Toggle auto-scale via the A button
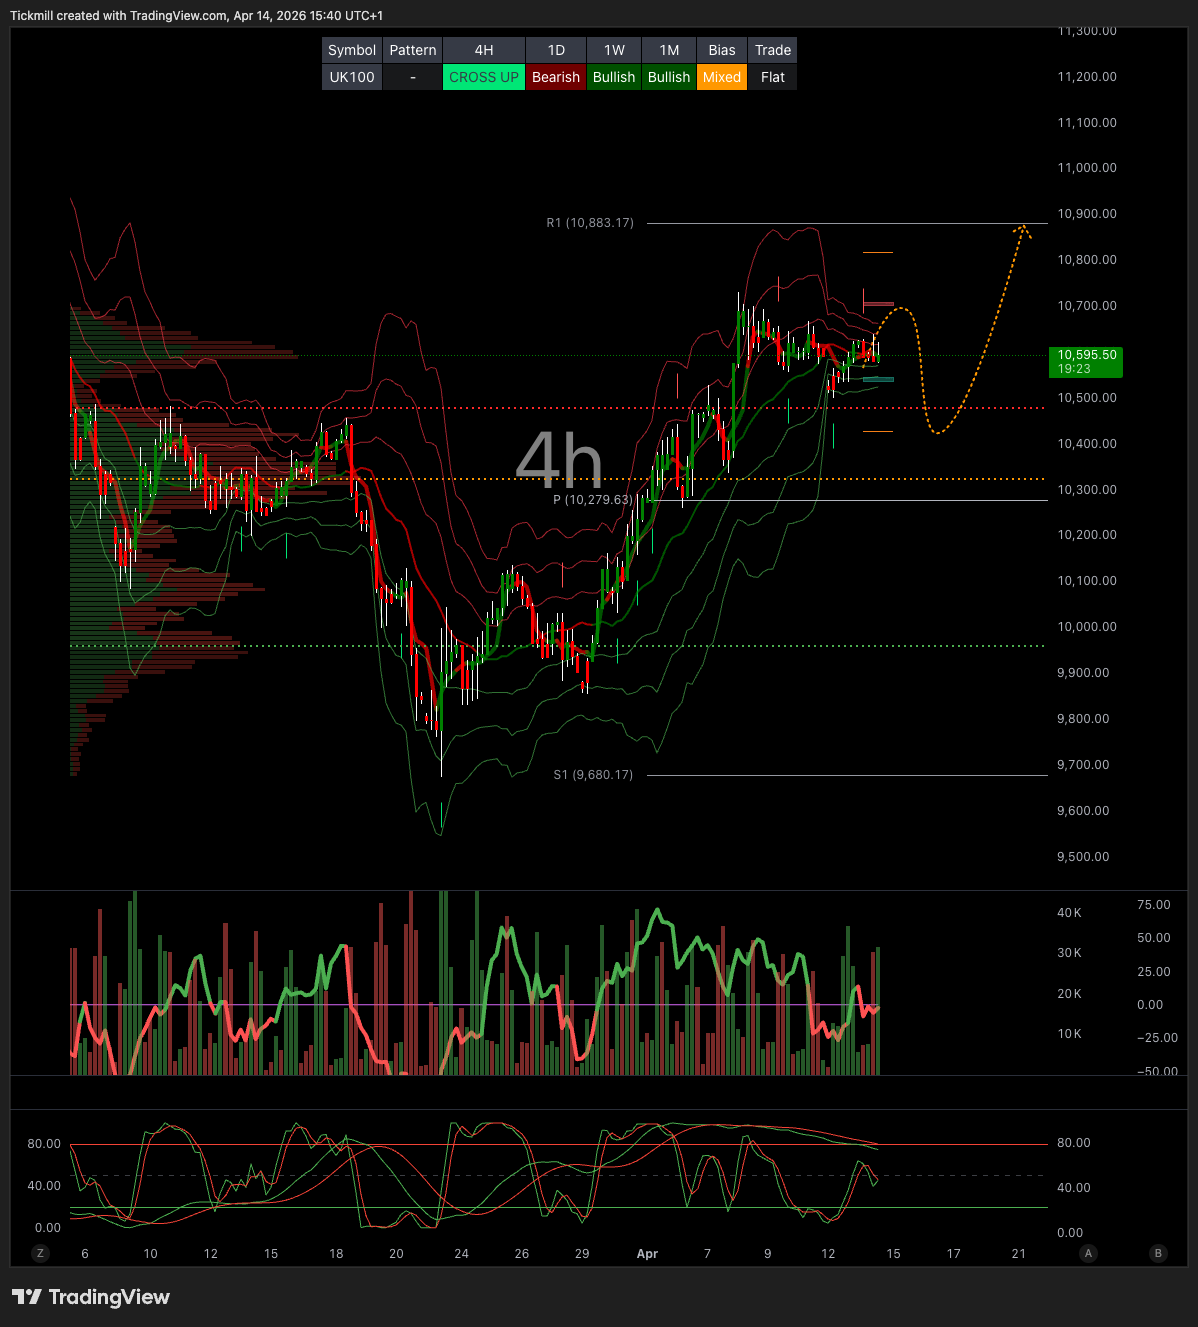Screen dimensions: 1198x1327 click(1088, 1253)
